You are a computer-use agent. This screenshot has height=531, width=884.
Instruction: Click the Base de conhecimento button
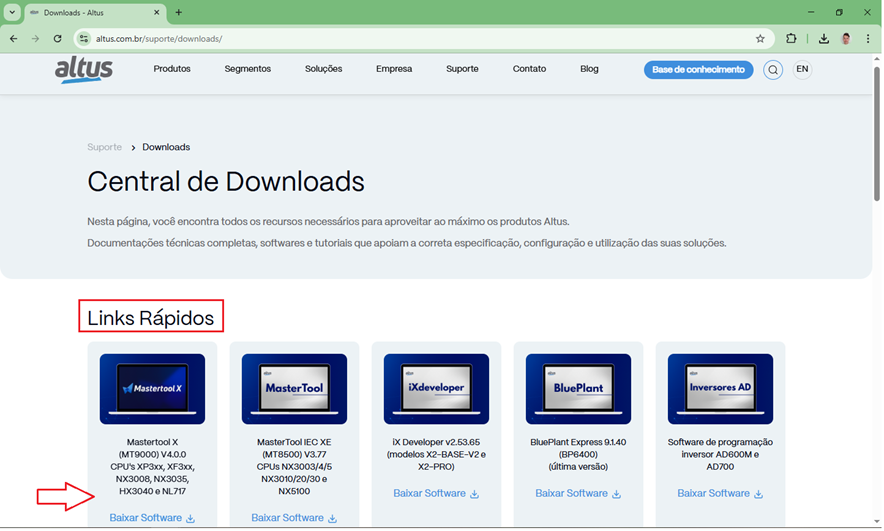(698, 70)
